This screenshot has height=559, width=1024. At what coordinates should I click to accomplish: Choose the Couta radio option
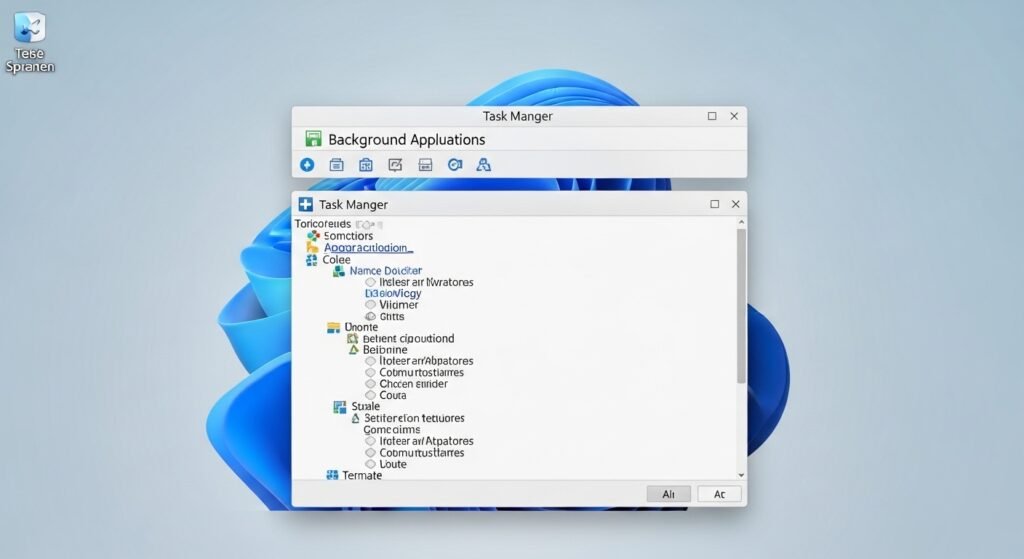tap(371, 396)
